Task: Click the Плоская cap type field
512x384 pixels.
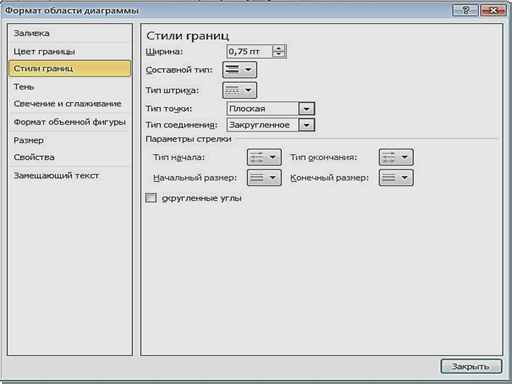Action: [x=263, y=109]
